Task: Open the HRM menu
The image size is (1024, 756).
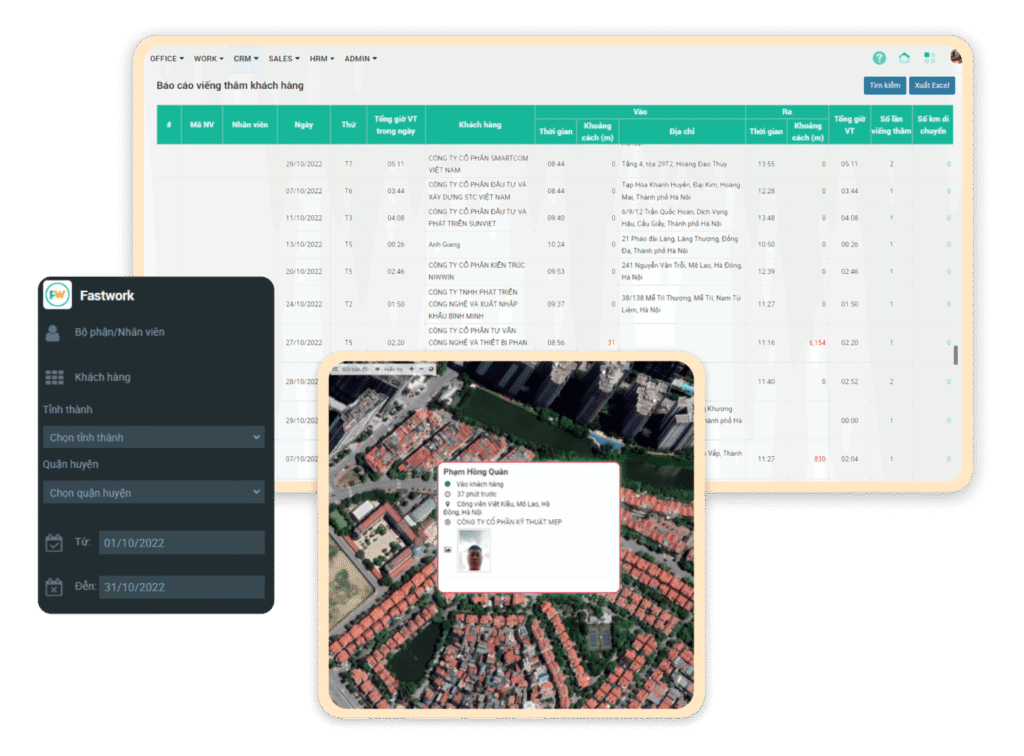Action: (x=321, y=59)
